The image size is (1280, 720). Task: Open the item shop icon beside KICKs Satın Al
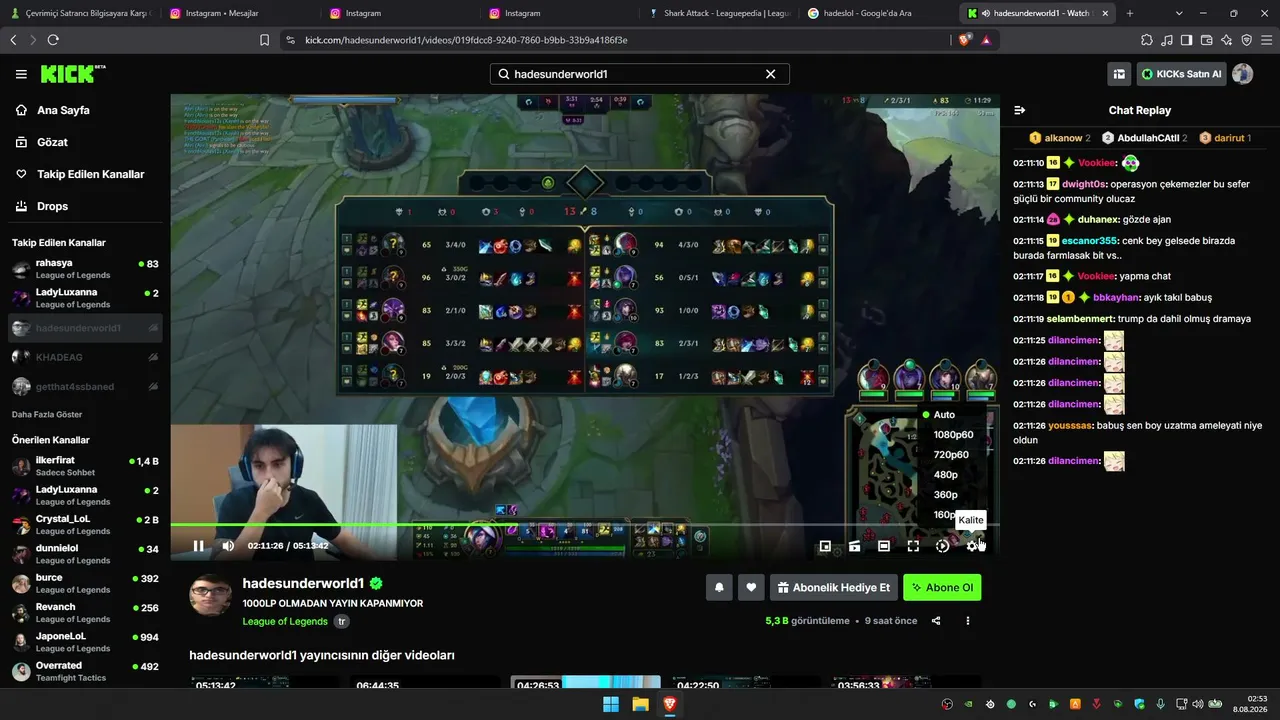[1119, 74]
